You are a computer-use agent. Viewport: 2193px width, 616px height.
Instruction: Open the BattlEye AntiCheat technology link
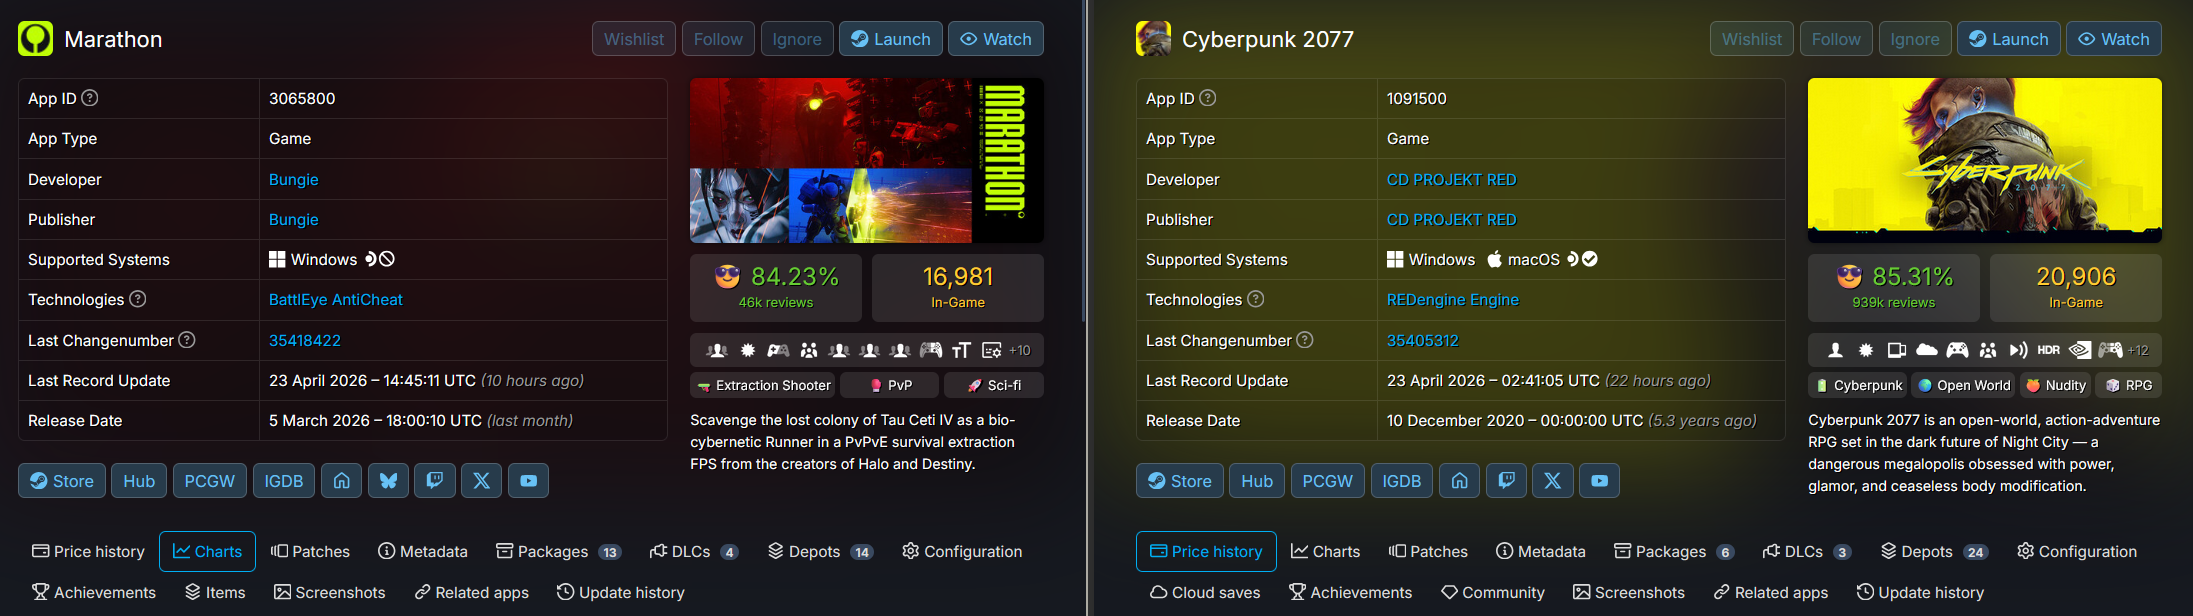click(336, 299)
